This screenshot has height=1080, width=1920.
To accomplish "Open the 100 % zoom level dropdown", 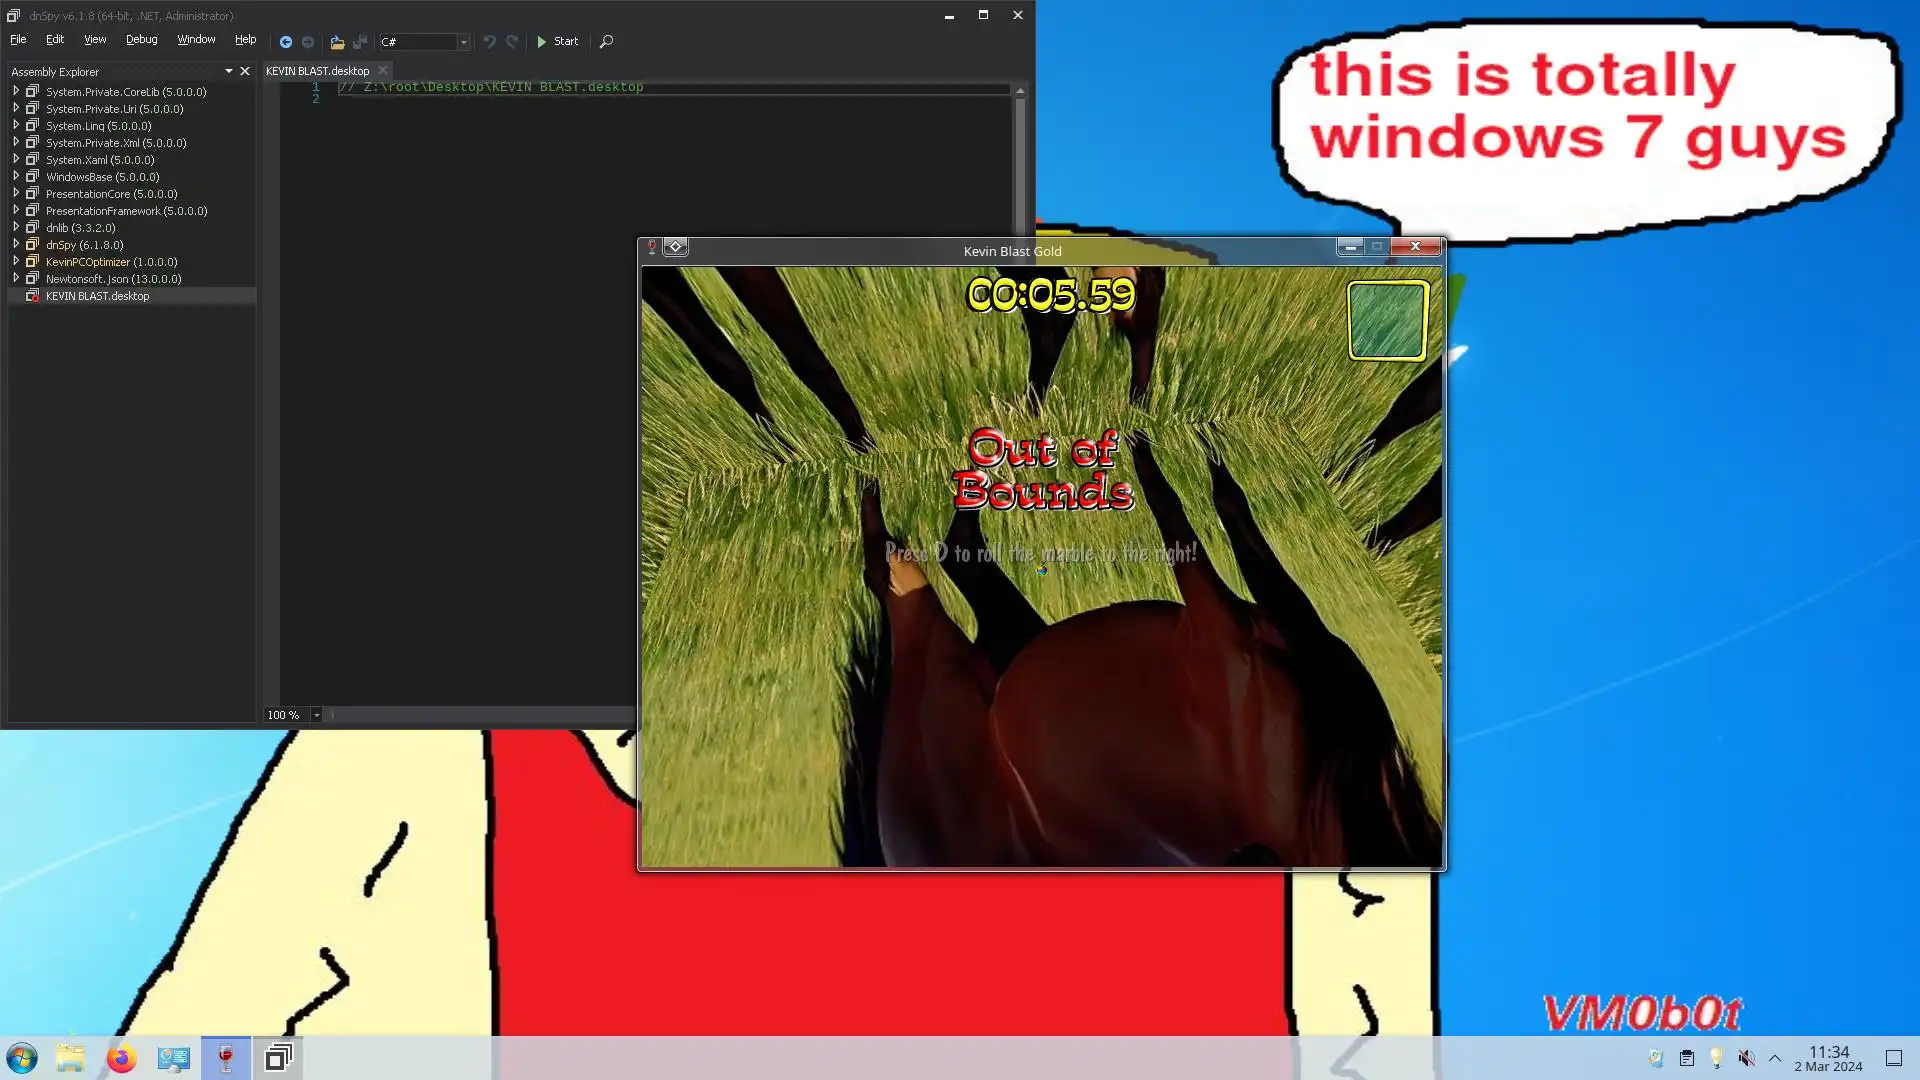I will coord(316,715).
